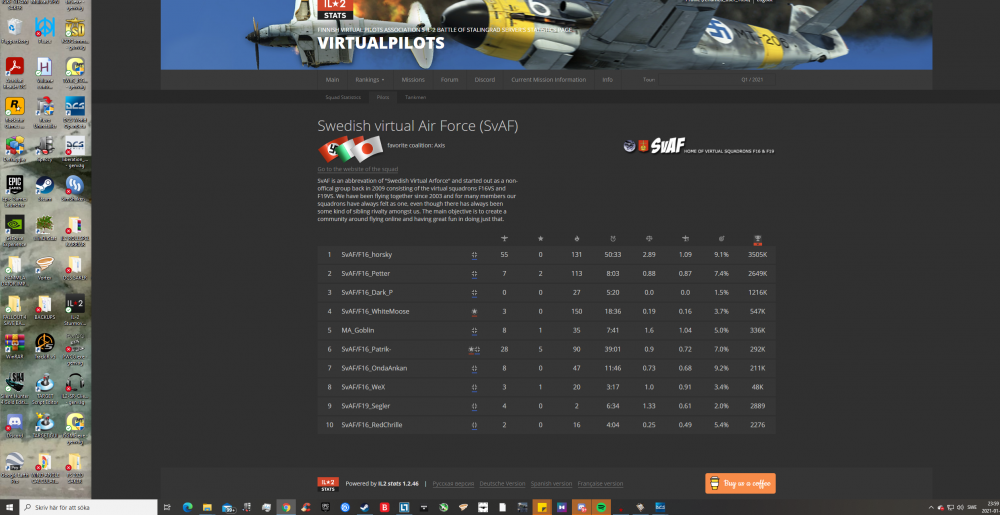Open Spotify from the taskbar
The height and width of the screenshot is (515, 1000).
(601, 507)
